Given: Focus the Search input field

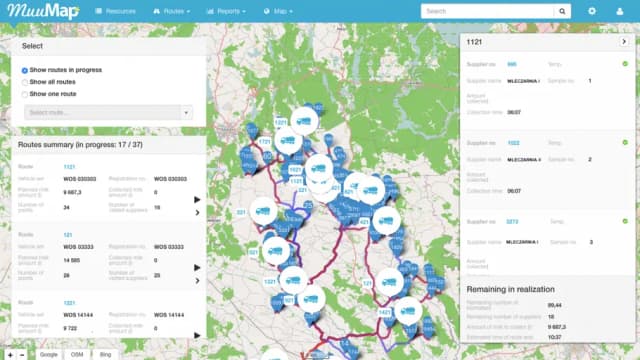Looking at the screenshot, I should tap(487, 11).
